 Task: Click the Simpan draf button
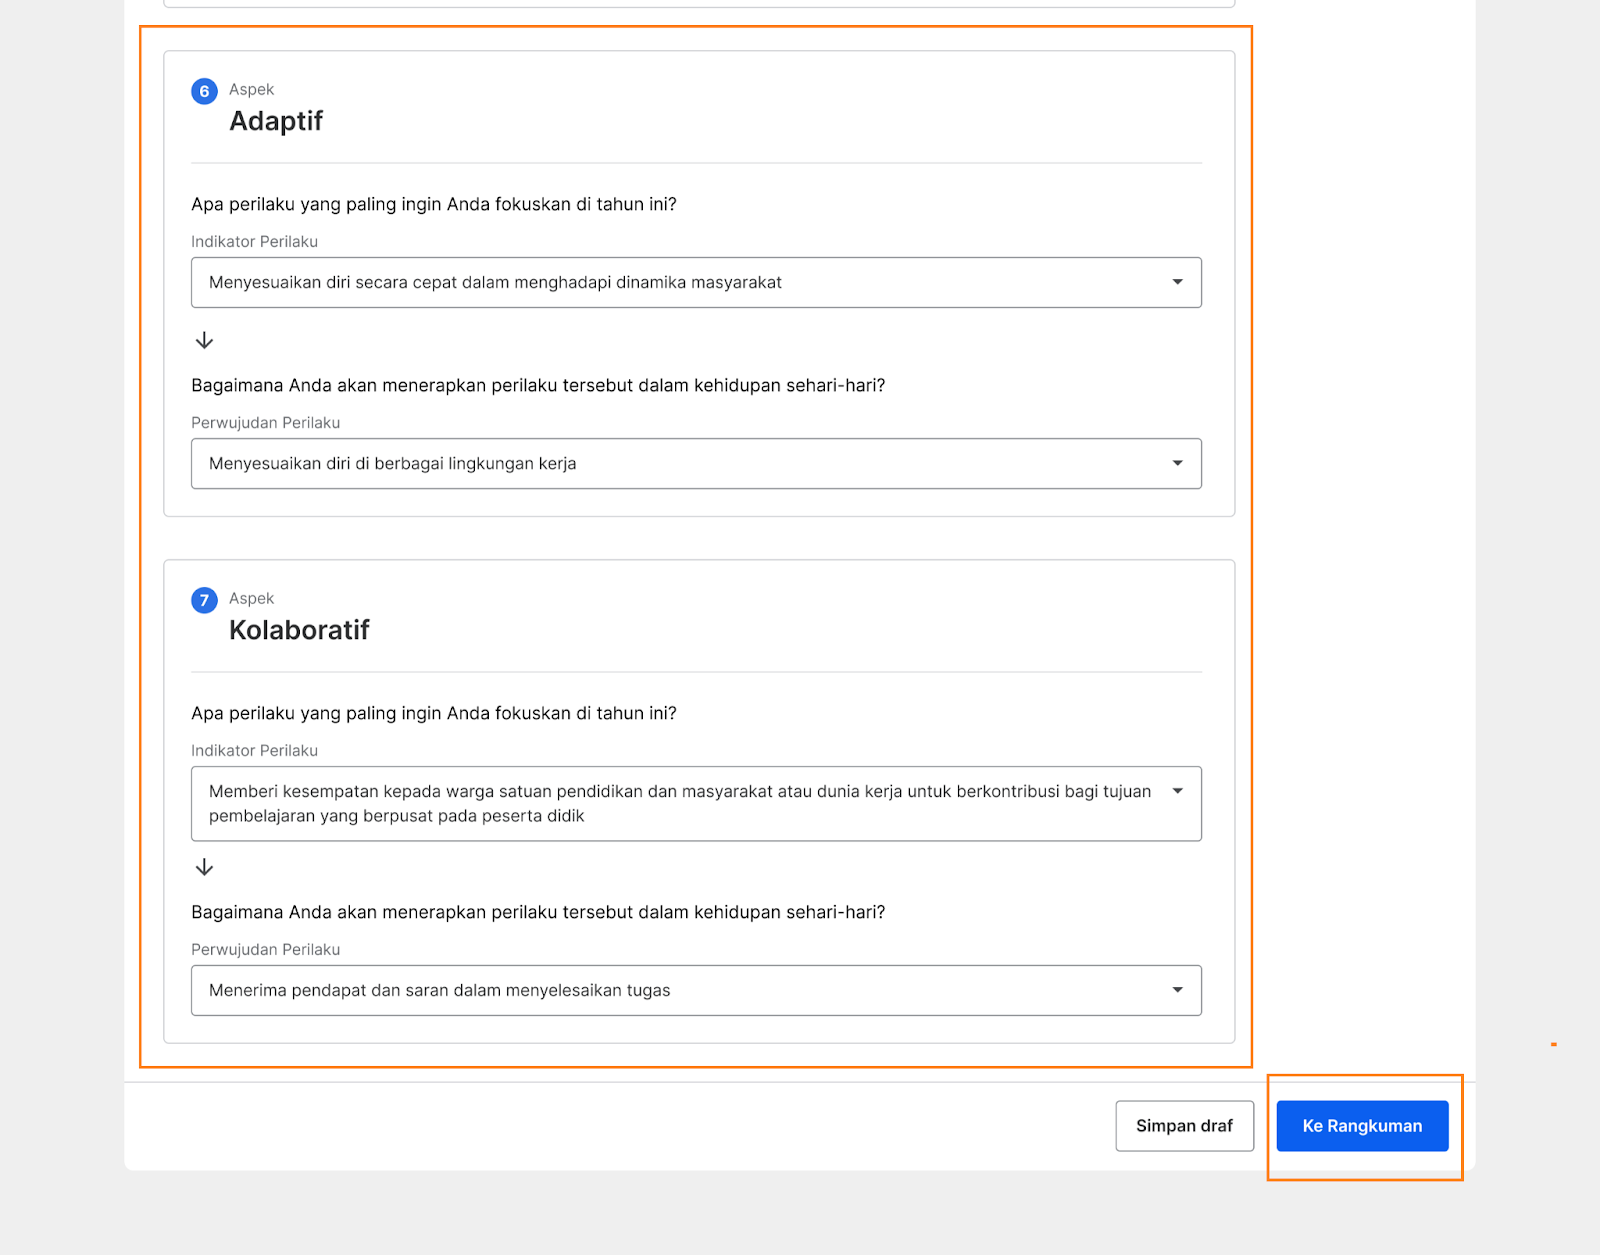pos(1184,1126)
